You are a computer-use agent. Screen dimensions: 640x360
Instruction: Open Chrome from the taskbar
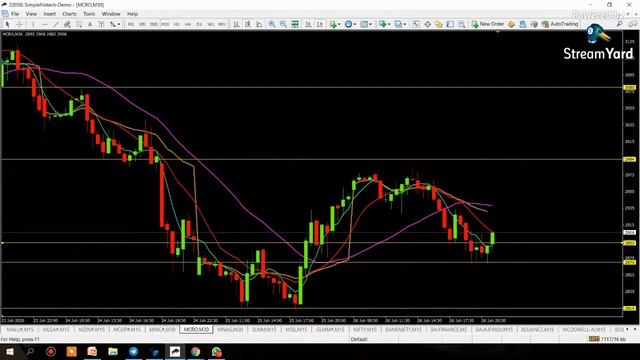coord(196,351)
